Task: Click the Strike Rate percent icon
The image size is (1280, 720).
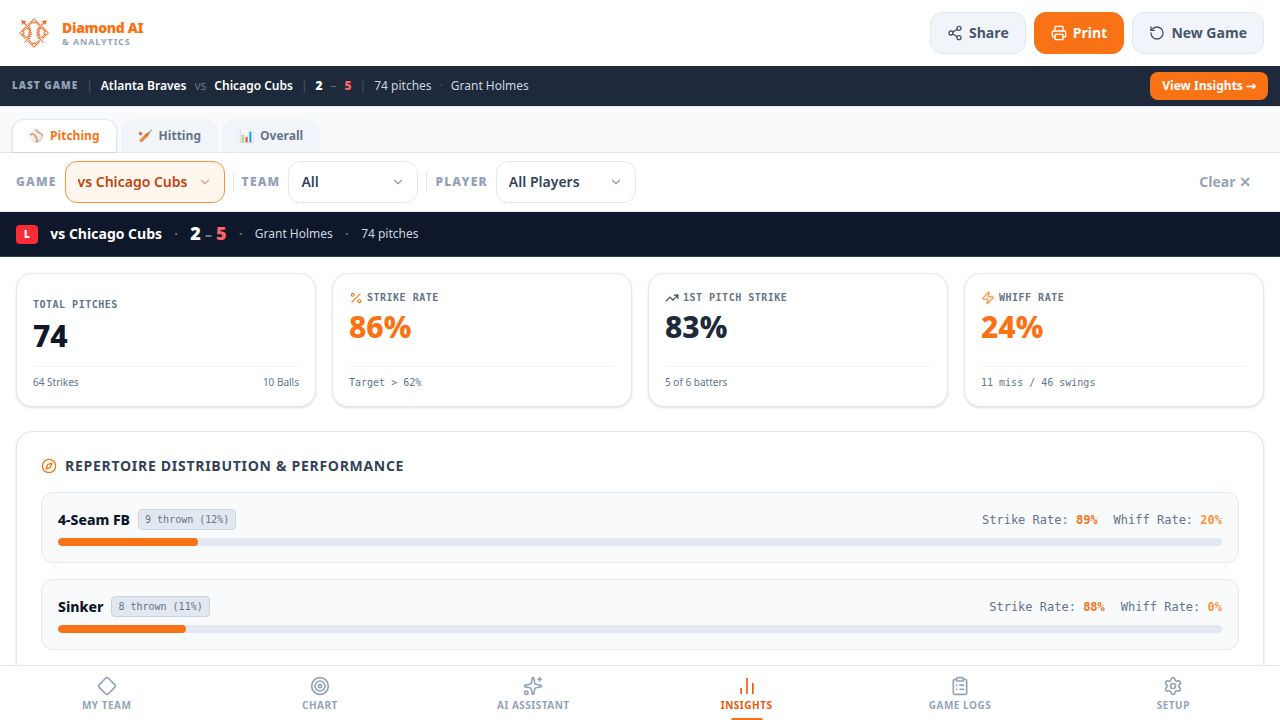Action: coord(355,298)
